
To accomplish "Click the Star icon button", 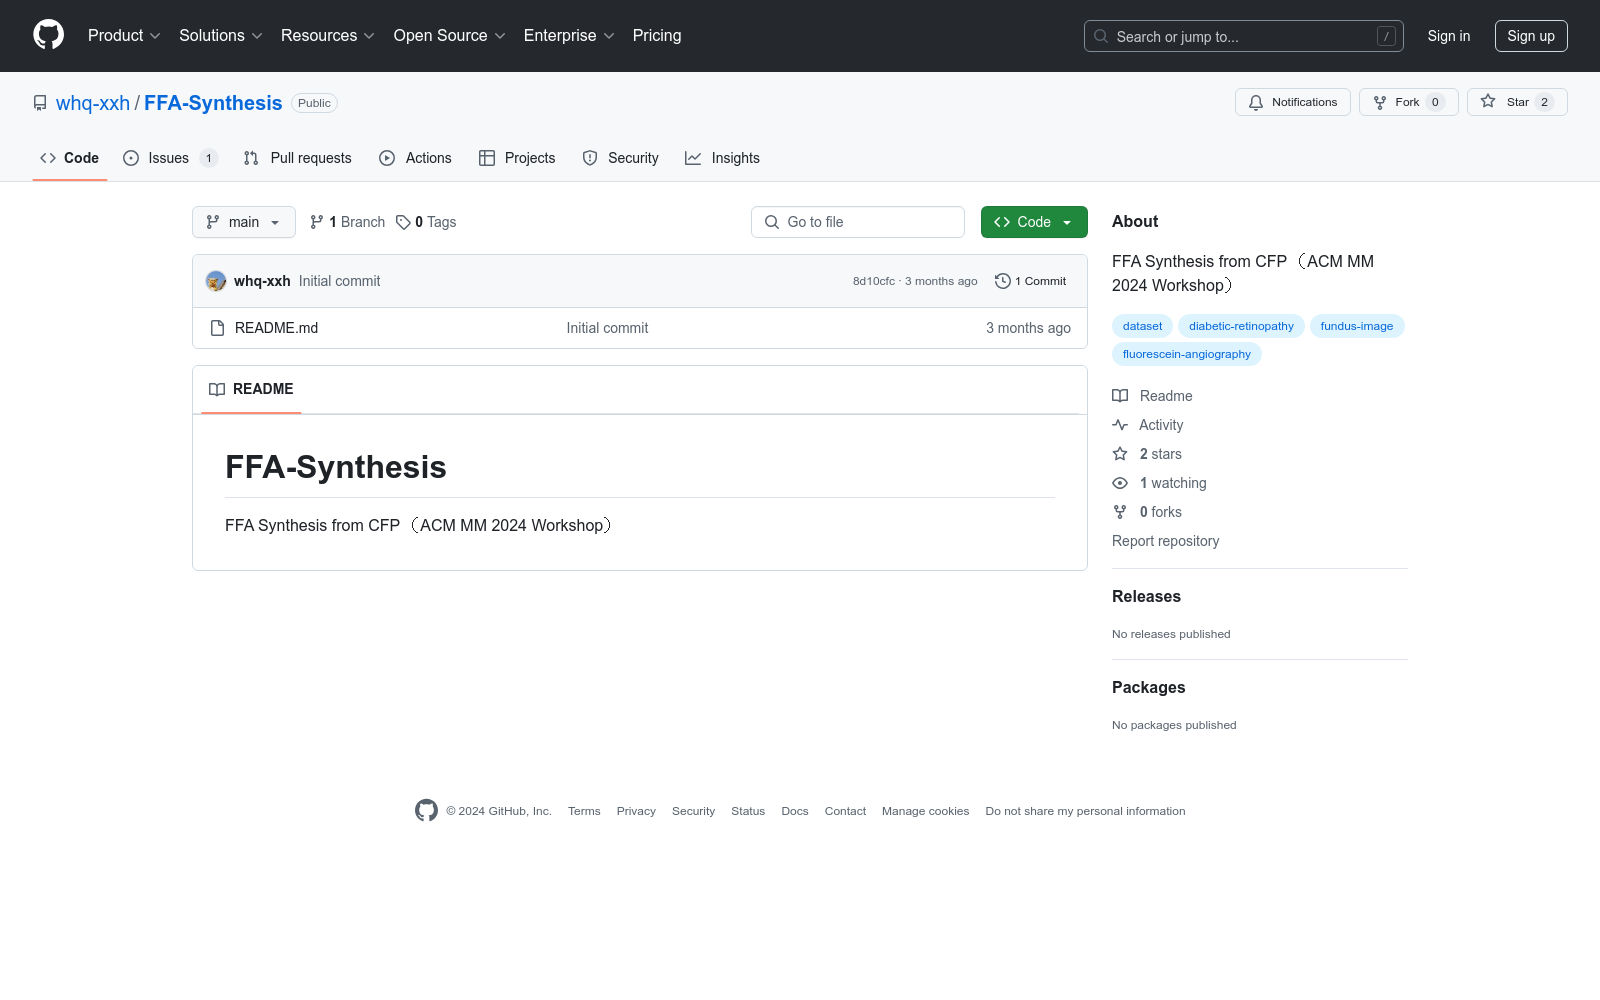I will [x=1488, y=102].
